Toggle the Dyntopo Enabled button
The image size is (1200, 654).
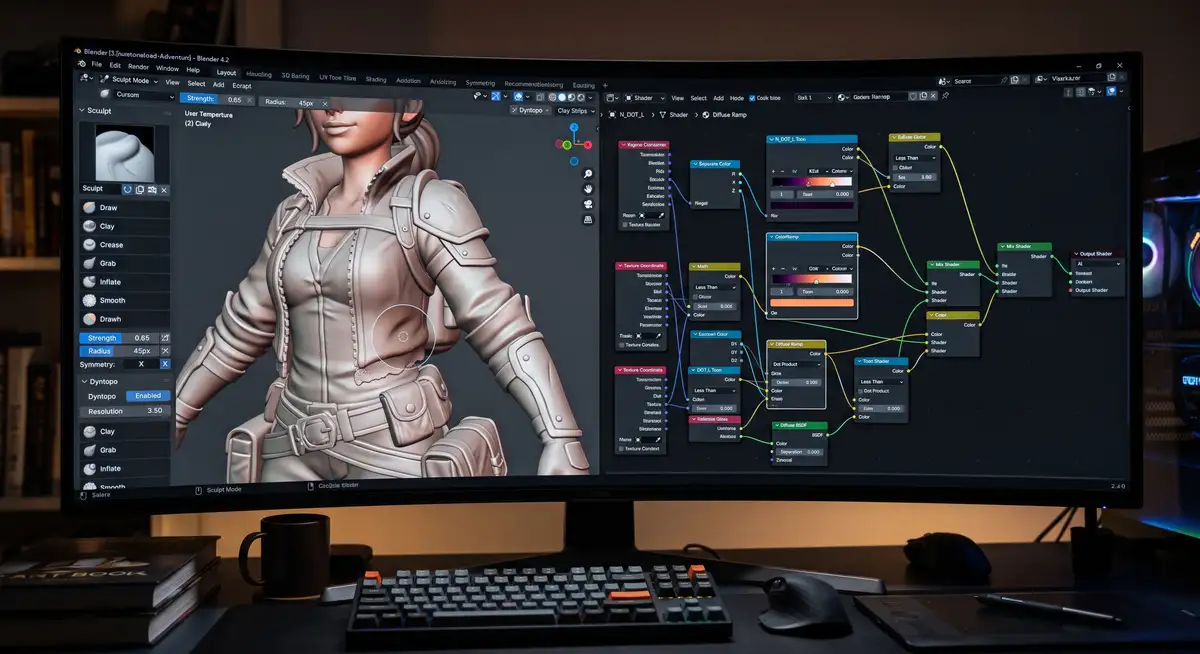(148, 396)
